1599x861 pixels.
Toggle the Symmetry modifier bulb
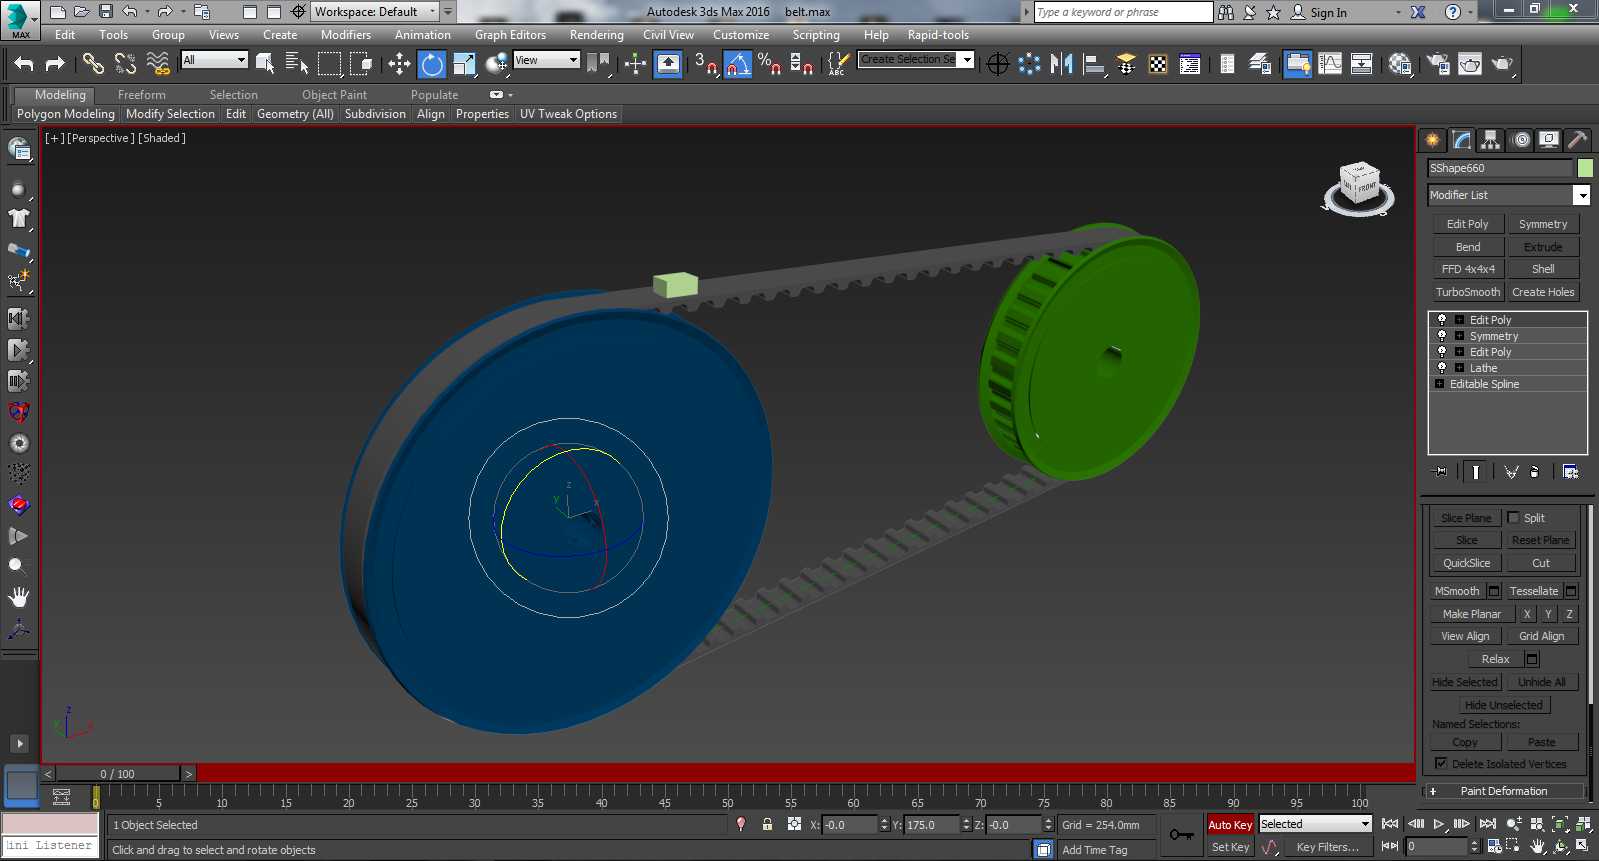1442,336
